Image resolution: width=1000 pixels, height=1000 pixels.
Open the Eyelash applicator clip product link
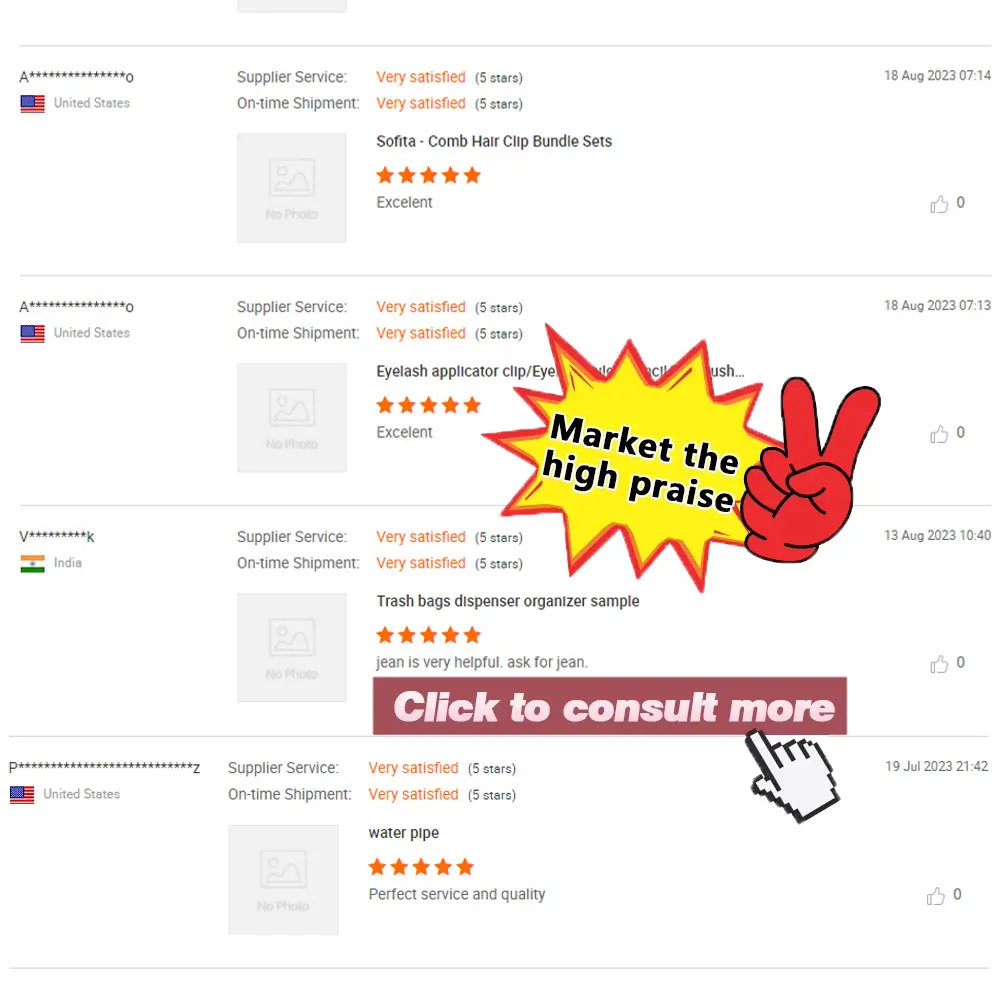point(466,371)
